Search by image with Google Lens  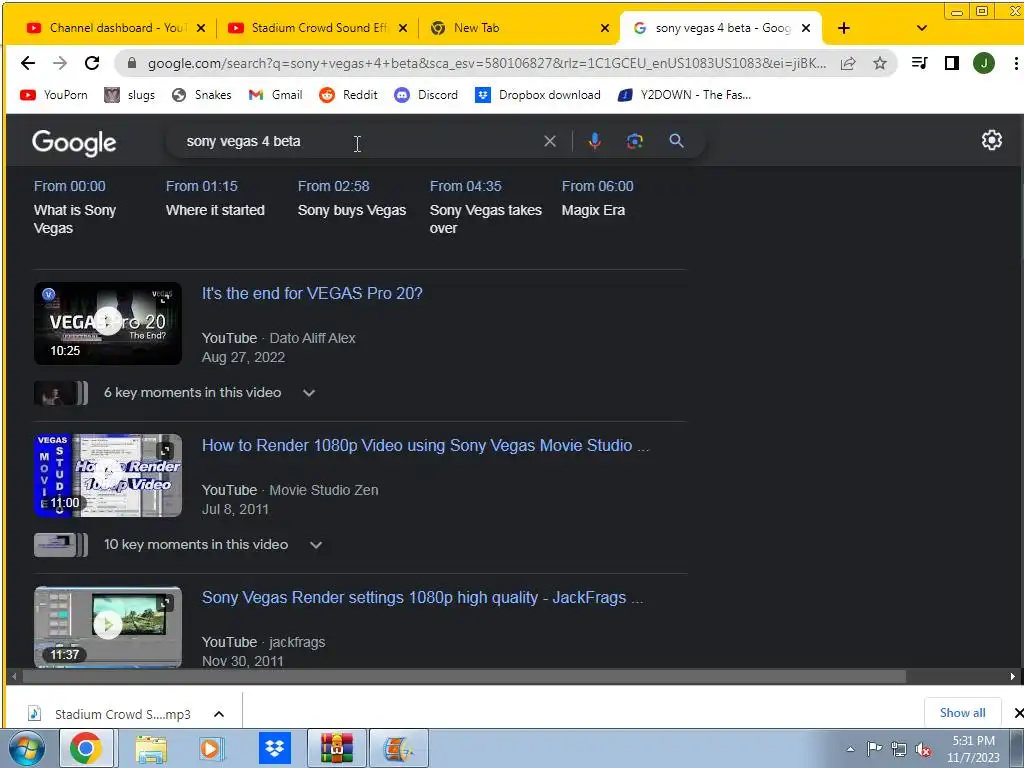(x=635, y=141)
